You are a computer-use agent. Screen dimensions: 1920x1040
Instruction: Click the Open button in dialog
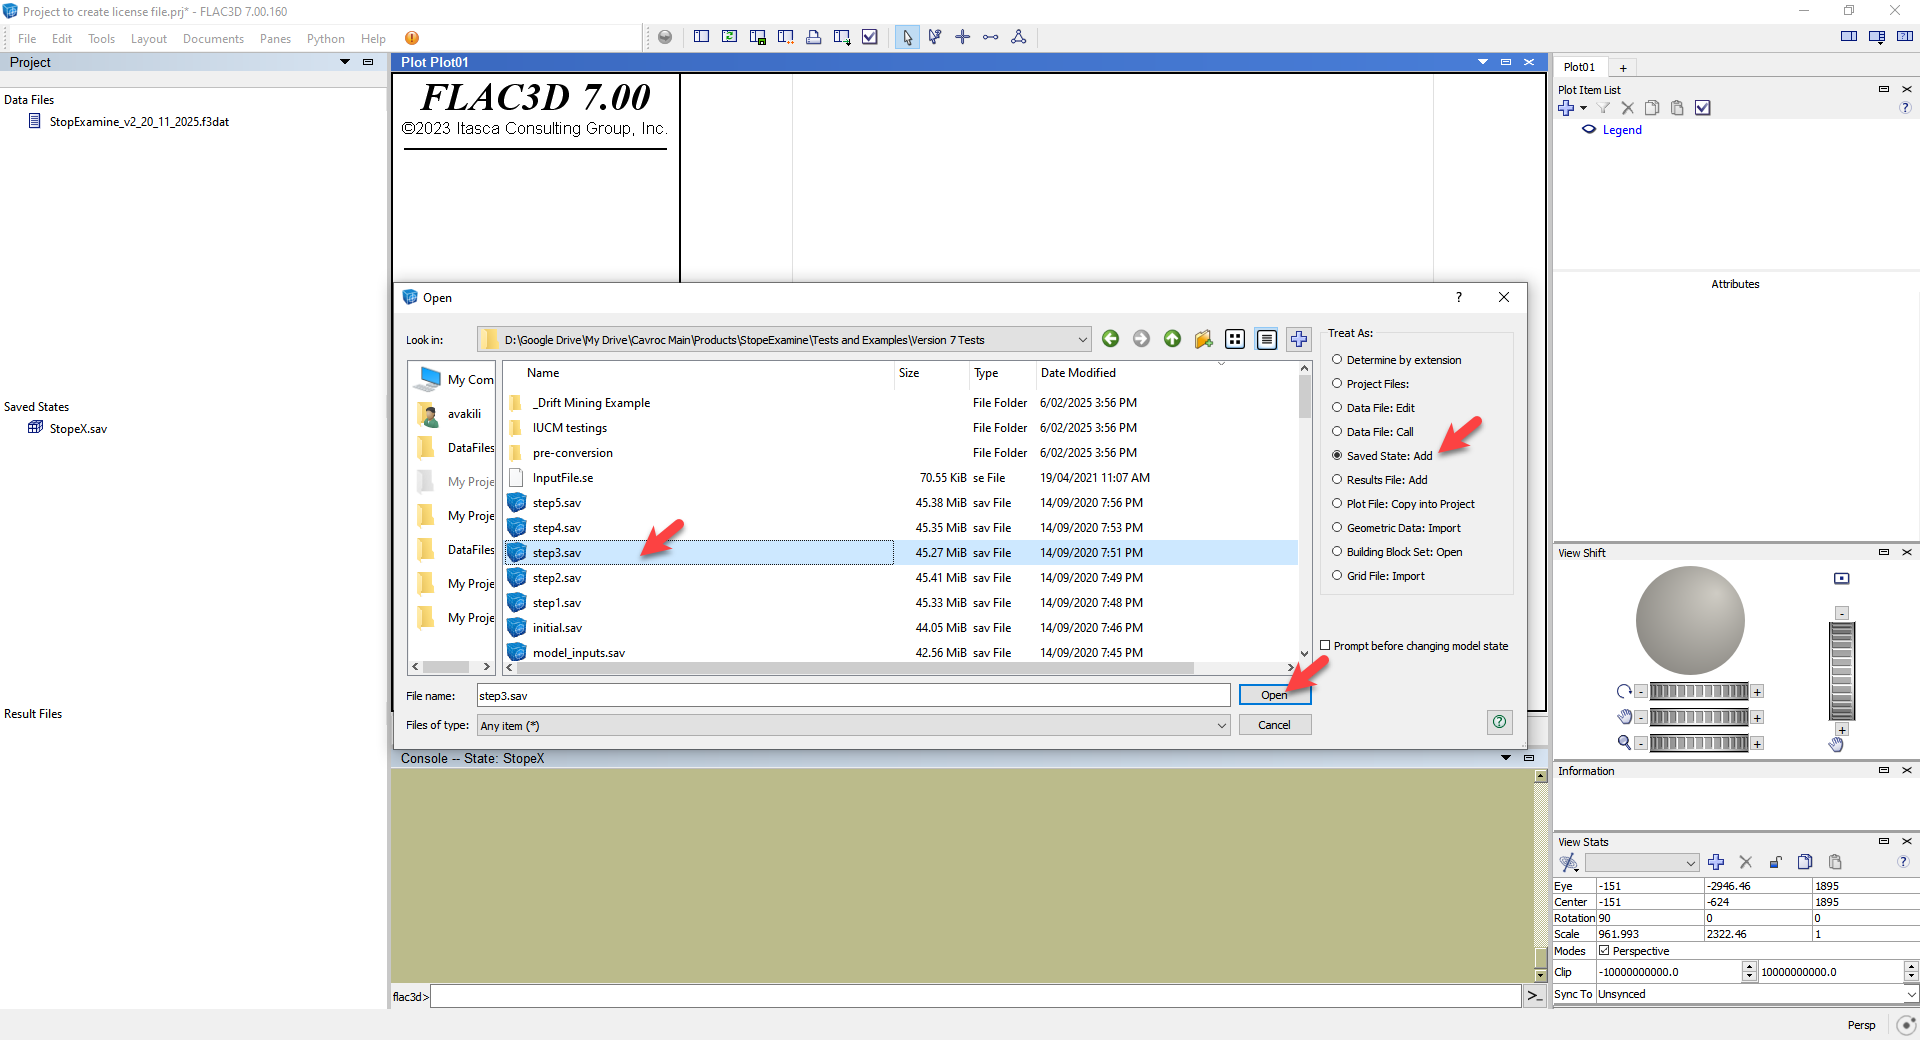pyautogui.click(x=1275, y=695)
